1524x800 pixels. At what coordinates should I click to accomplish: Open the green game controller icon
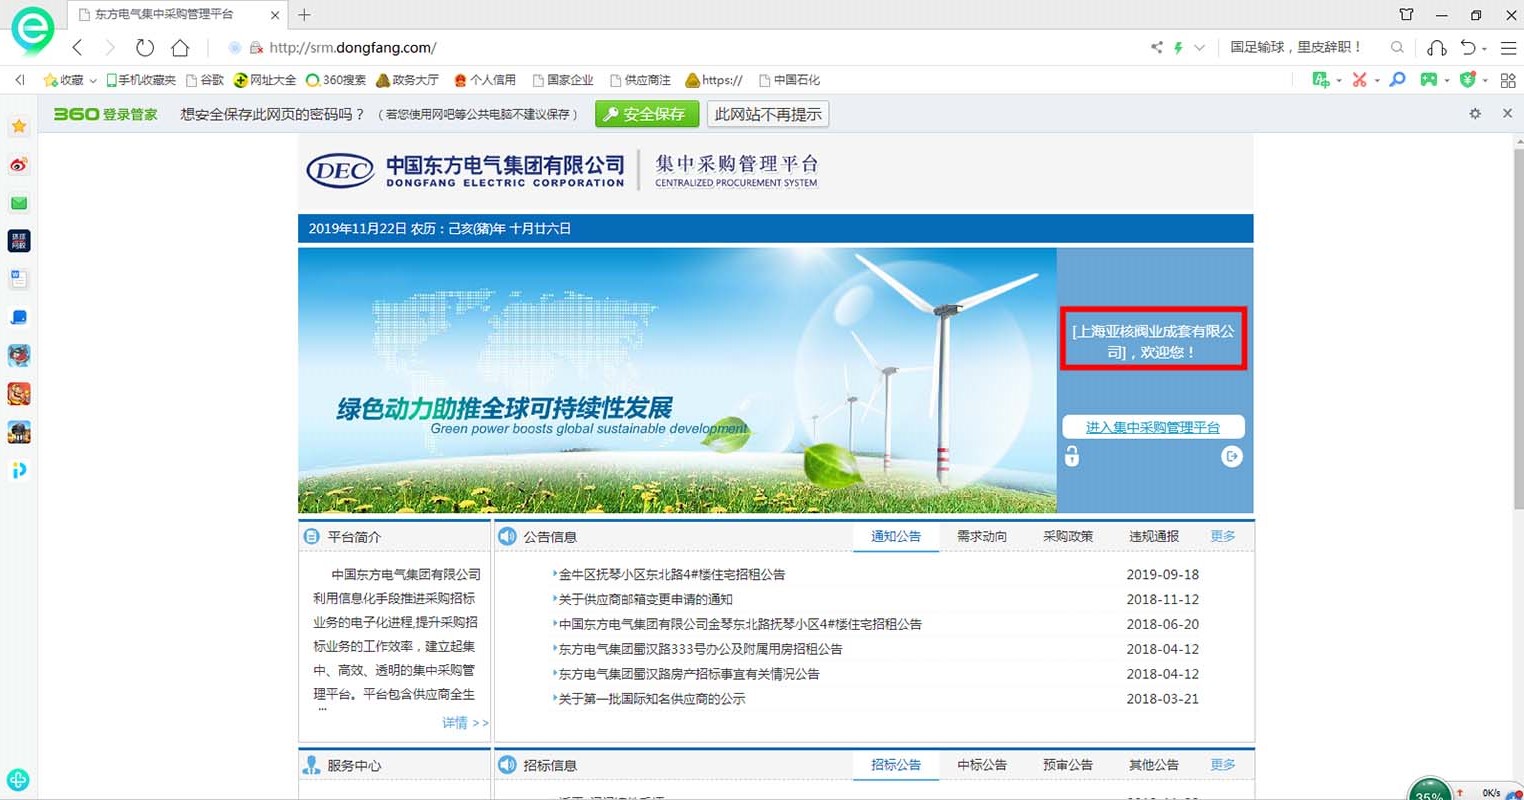pos(1429,79)
